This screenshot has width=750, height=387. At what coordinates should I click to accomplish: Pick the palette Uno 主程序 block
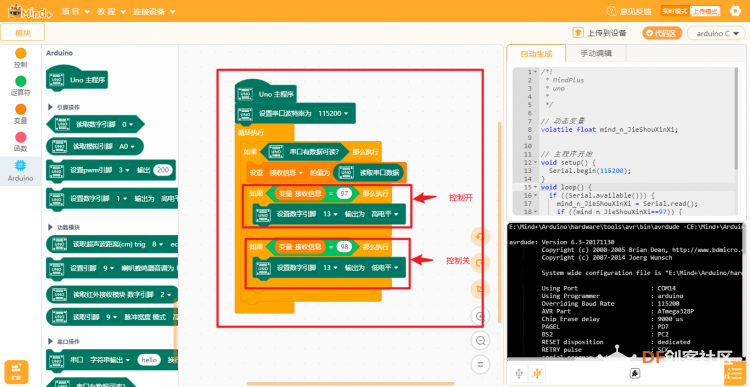tap(77, 79)
